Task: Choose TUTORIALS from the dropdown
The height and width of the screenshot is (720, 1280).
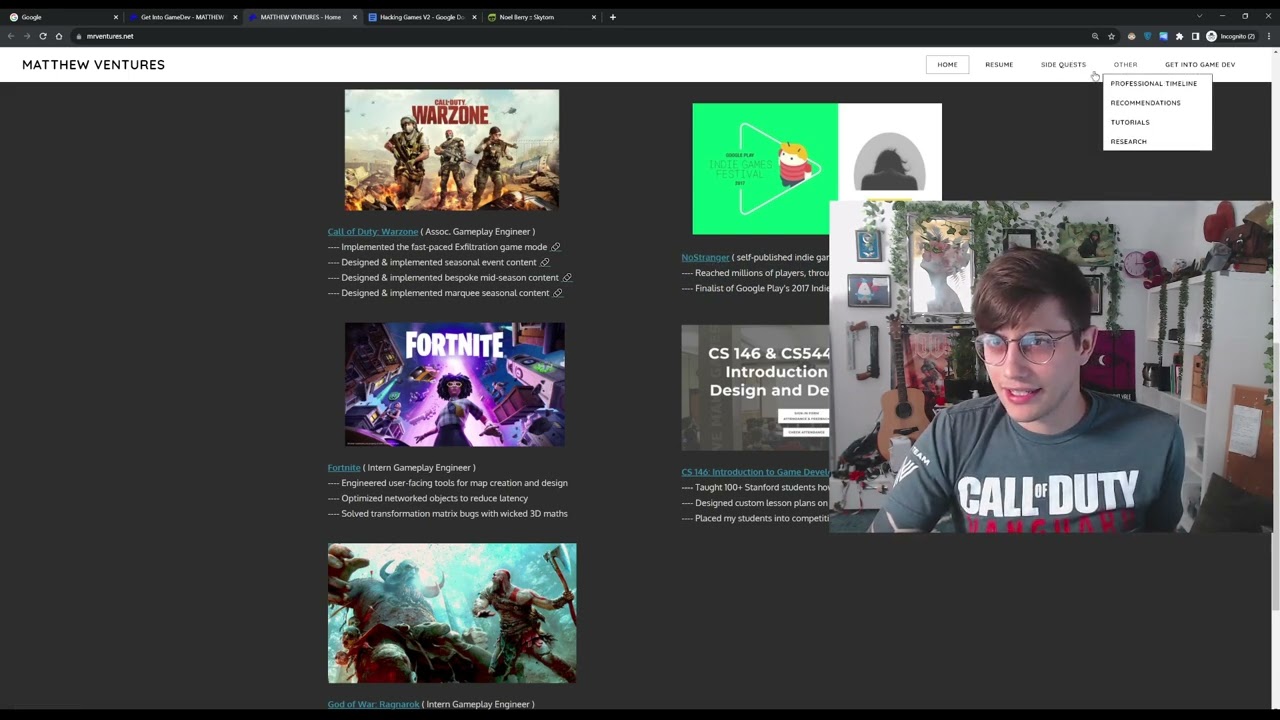Action: pos(1130,122)
